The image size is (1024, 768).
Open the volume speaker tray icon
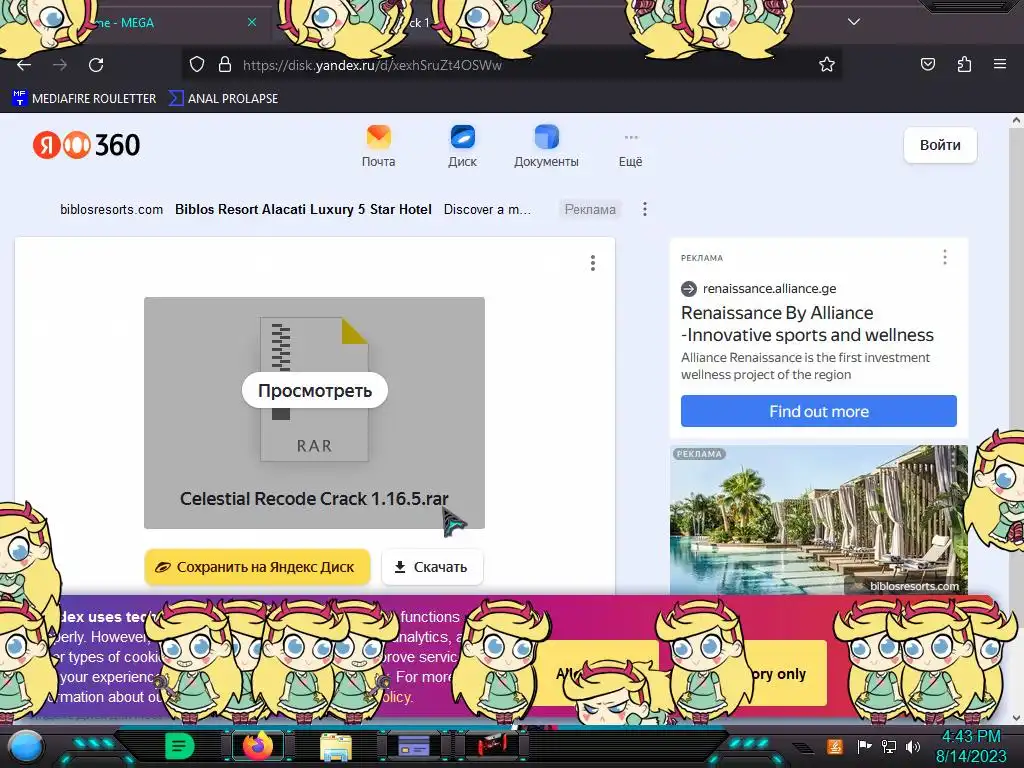[x=912, y=746]
